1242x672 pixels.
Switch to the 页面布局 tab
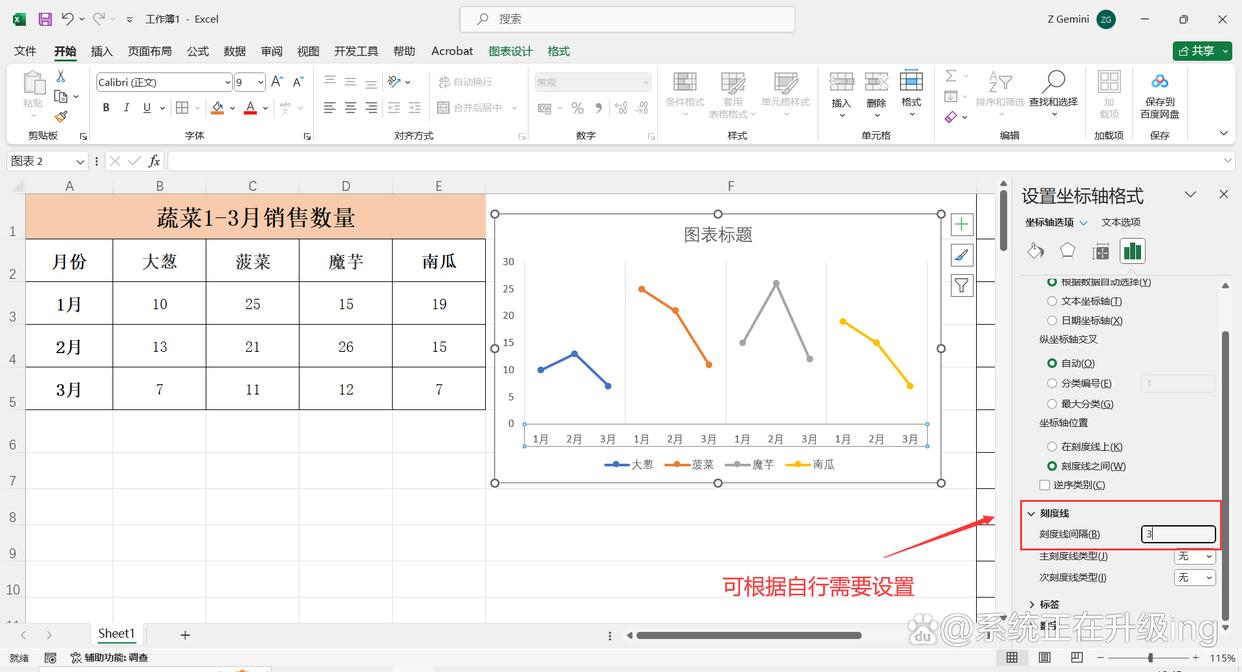click(150, 51)
